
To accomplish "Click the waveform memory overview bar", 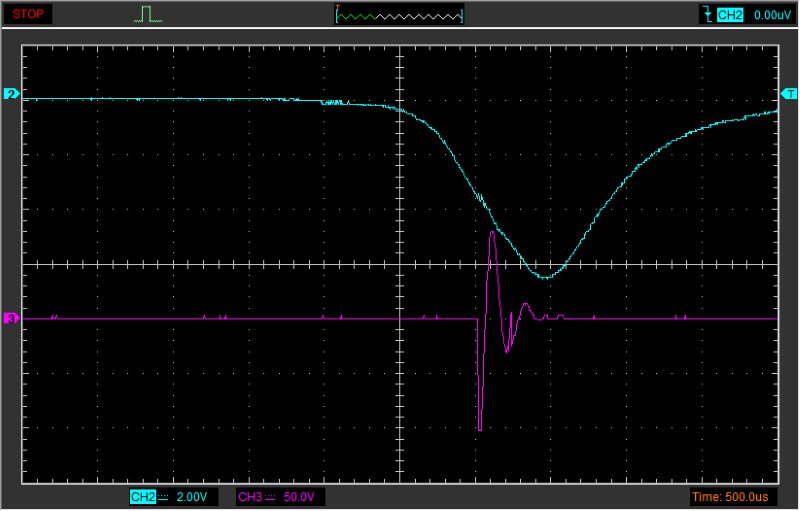I will tap(399, 16).
